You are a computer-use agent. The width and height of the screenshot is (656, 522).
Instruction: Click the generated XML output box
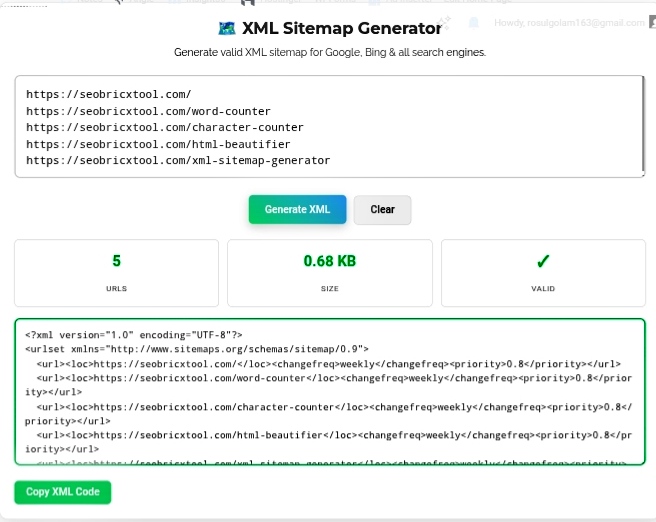330,392
